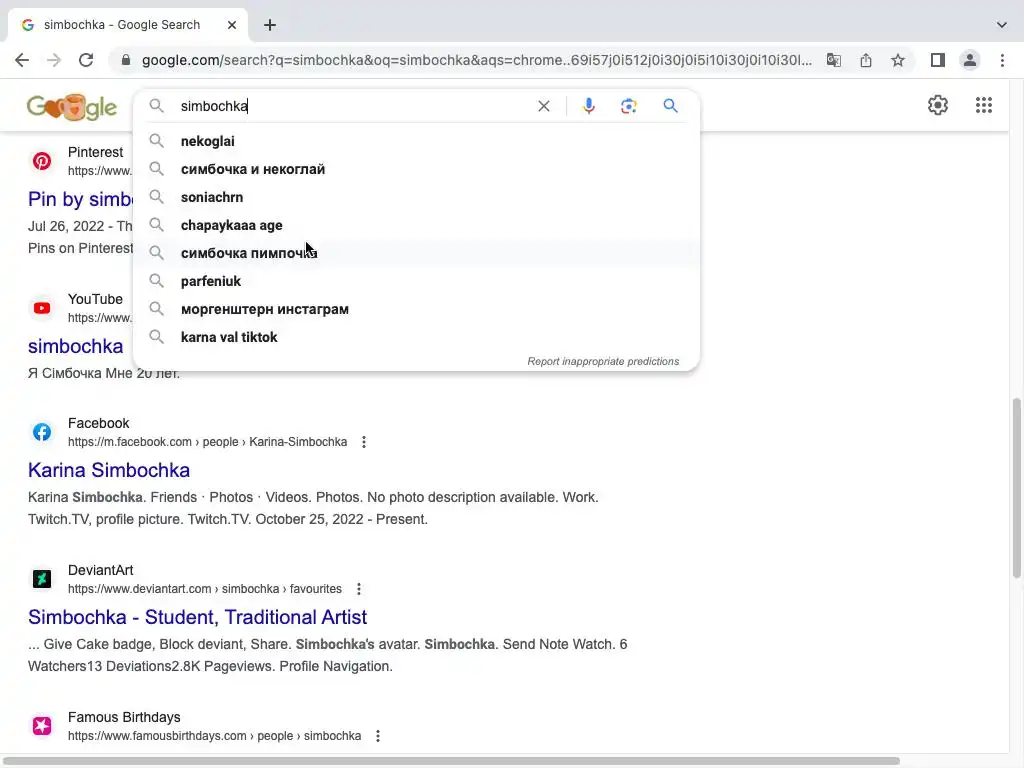Reload the current page
This screenshot has width=1024, height=768.
pos(86,60)
